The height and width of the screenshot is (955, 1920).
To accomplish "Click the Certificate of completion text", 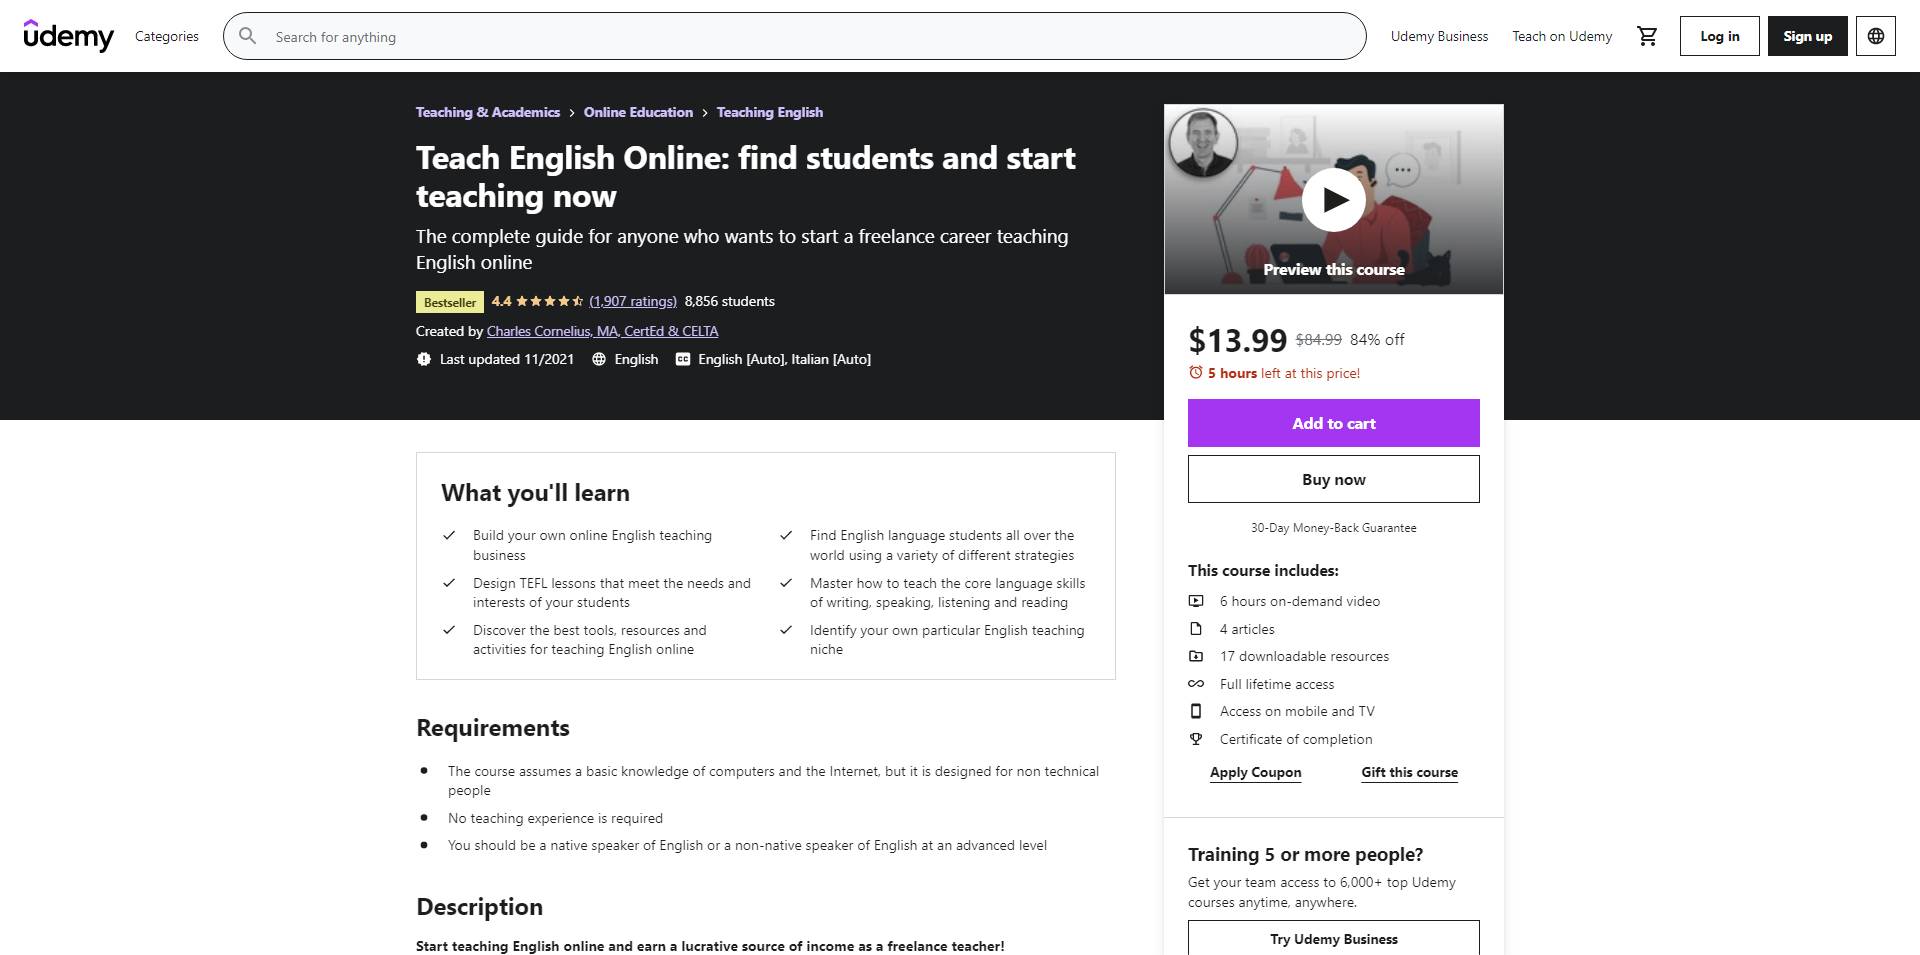I will (x=1296, y=739).
